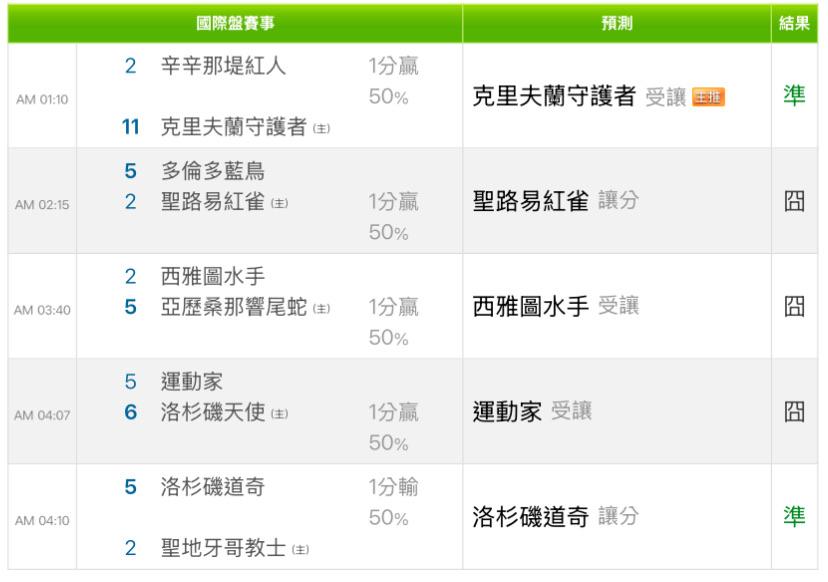Click the 囧 result for the 聖路易紅雀 game

tap(793, 201)
